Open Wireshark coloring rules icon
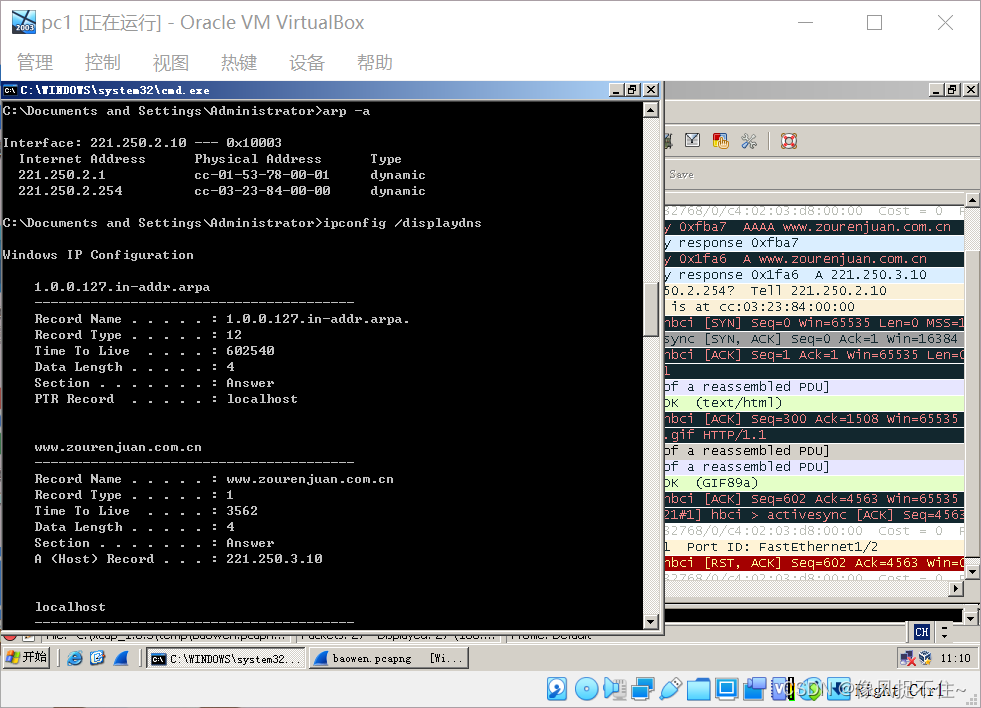The width and height of the screenshot is (981, 708). [721, 141]
